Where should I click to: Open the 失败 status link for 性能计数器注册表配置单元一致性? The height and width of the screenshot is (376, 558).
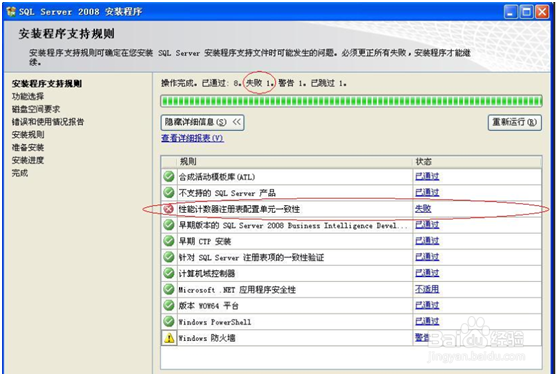[423, 208]
